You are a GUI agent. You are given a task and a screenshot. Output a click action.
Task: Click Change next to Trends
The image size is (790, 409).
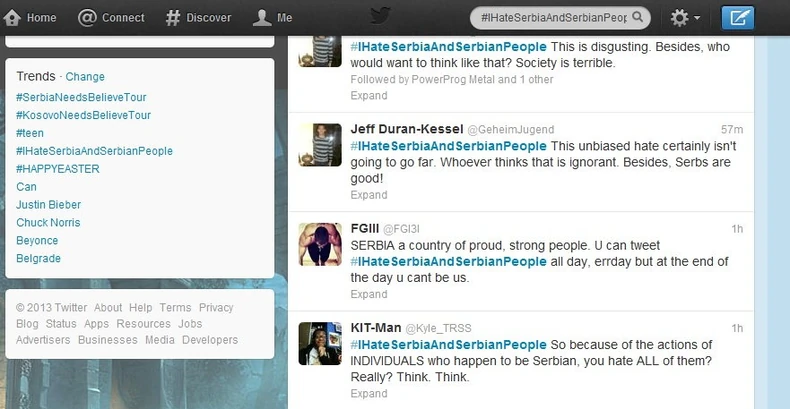85,77
